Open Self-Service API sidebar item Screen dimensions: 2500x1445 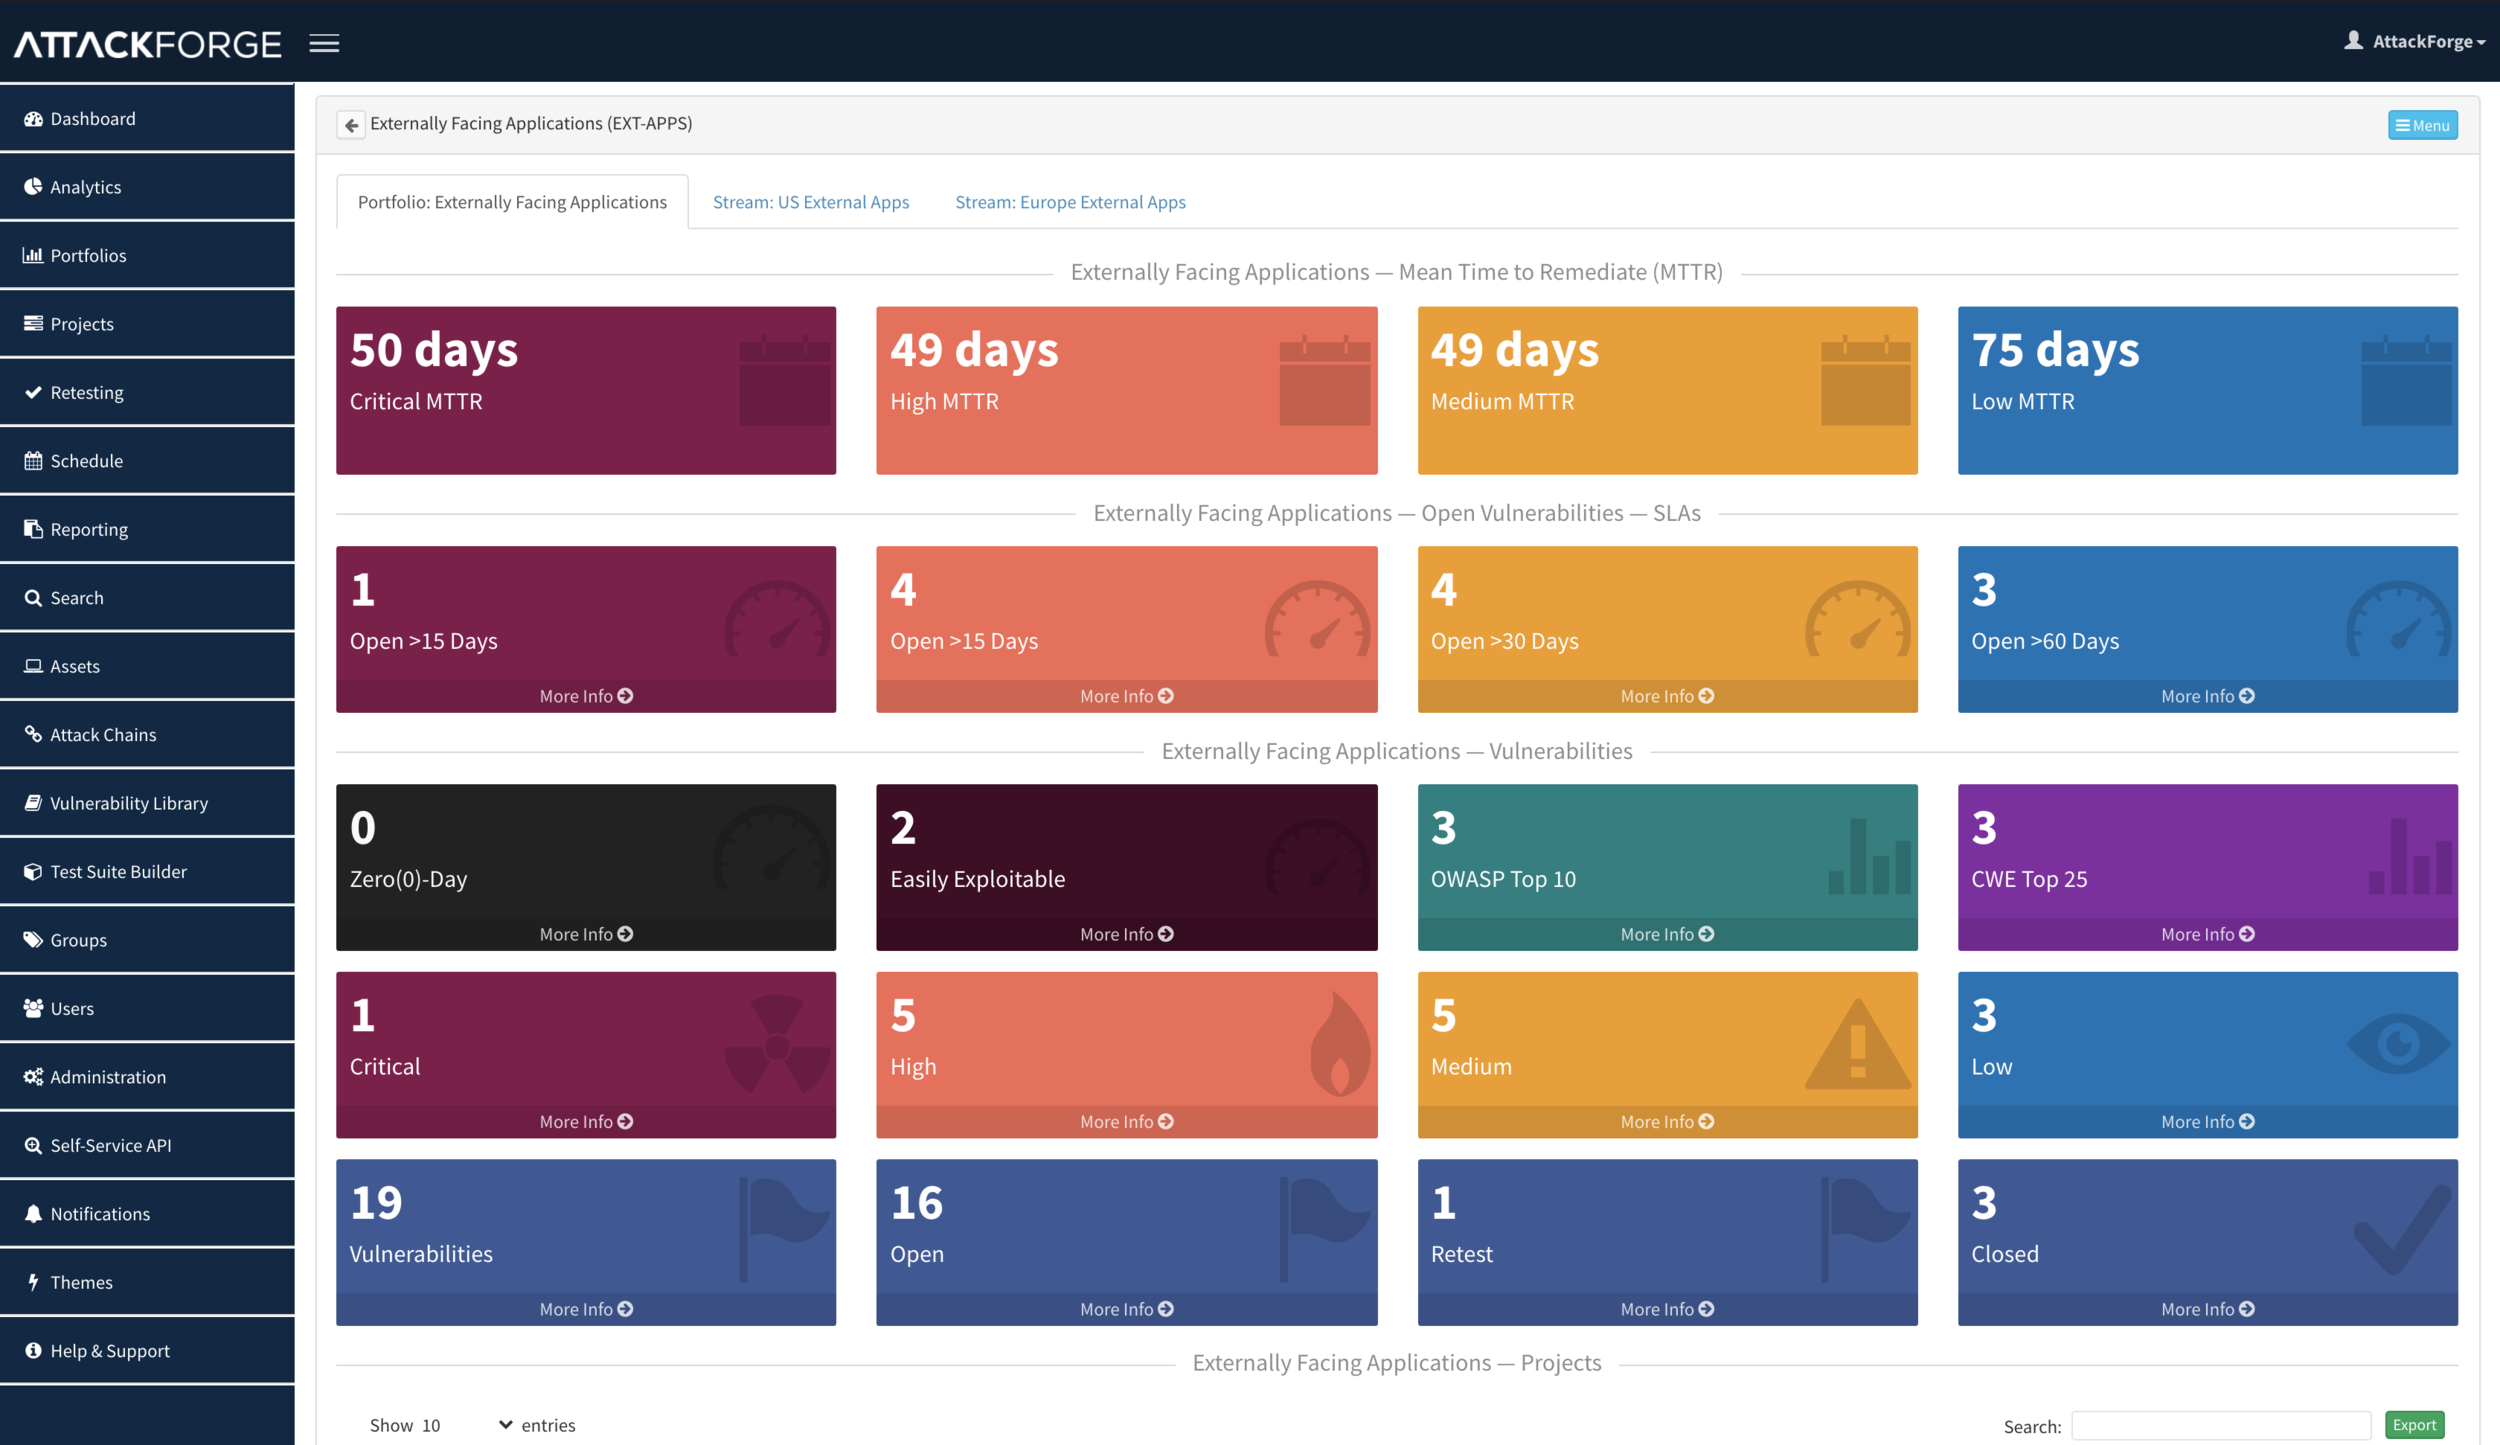point(110,1145)
